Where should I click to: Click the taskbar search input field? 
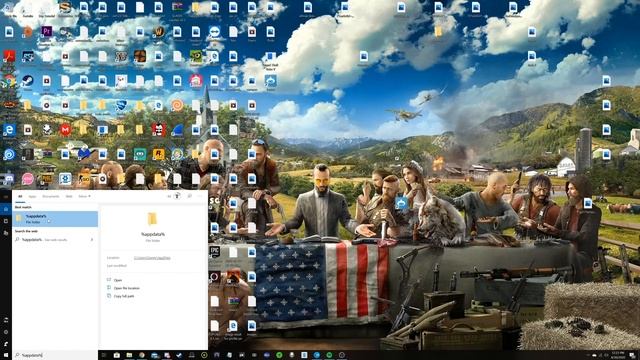(55, 355)
